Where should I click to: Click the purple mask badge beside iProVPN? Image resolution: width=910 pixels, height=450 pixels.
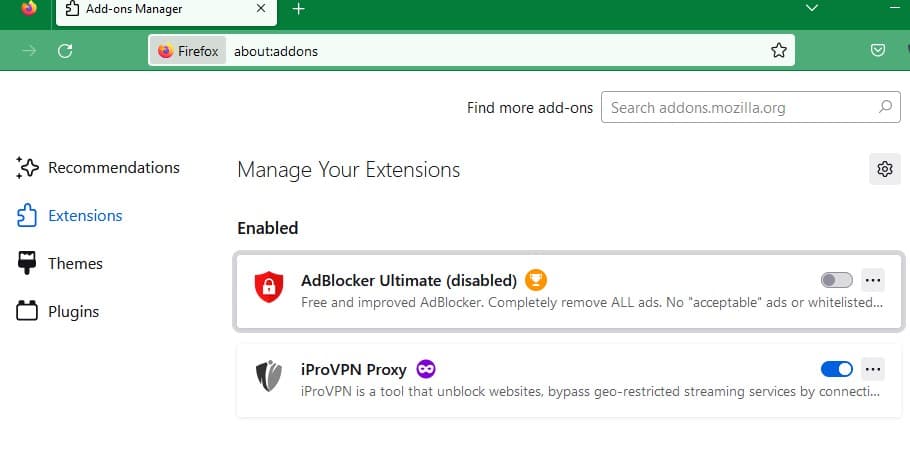click(x=426, y=369)
